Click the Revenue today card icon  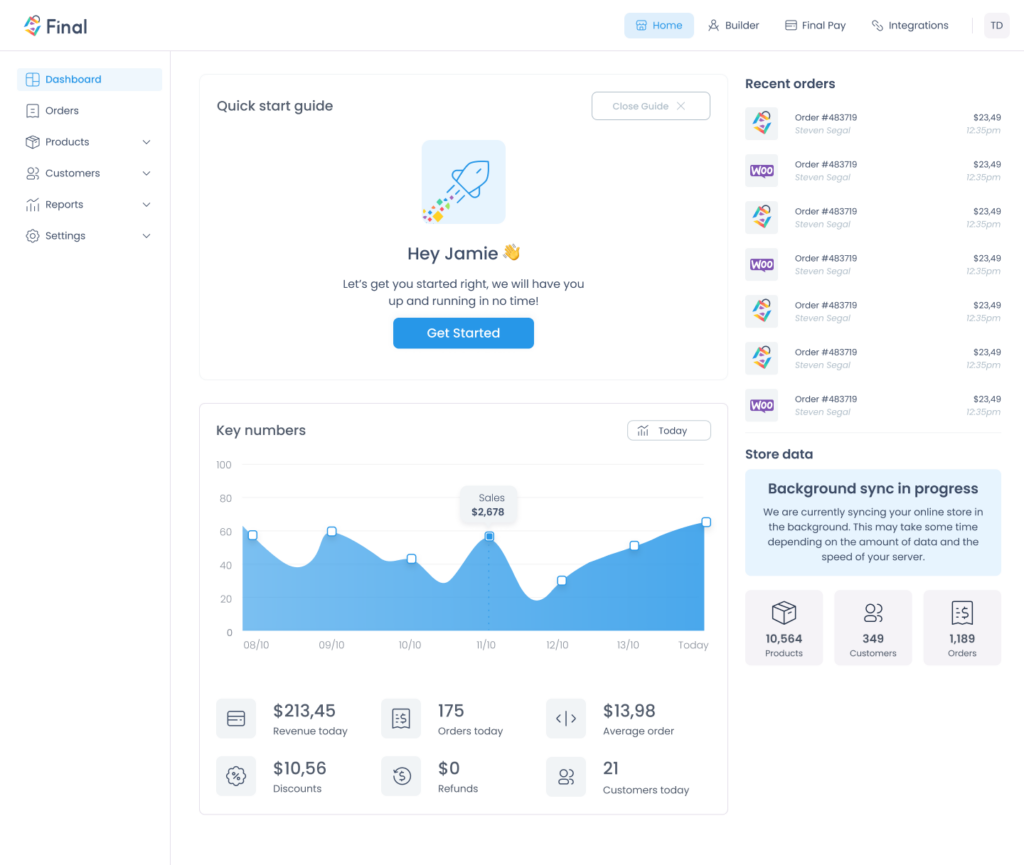coord(236,719)
